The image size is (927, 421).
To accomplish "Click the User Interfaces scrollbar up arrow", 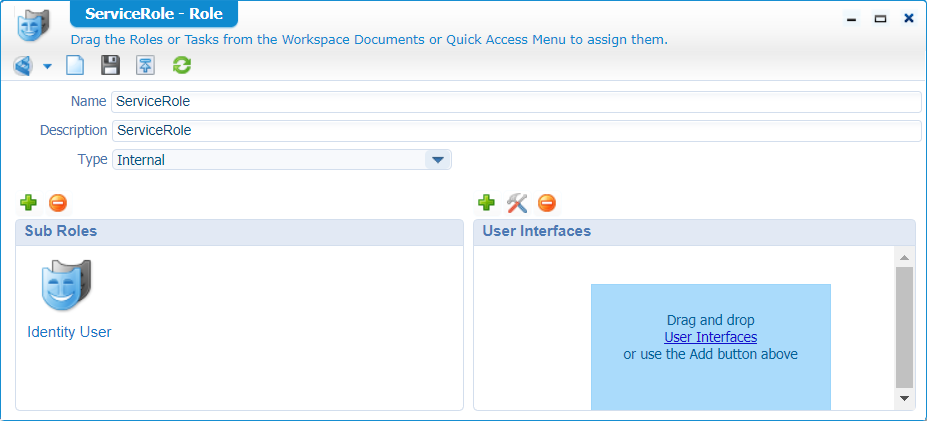I will tap(904, 258).
